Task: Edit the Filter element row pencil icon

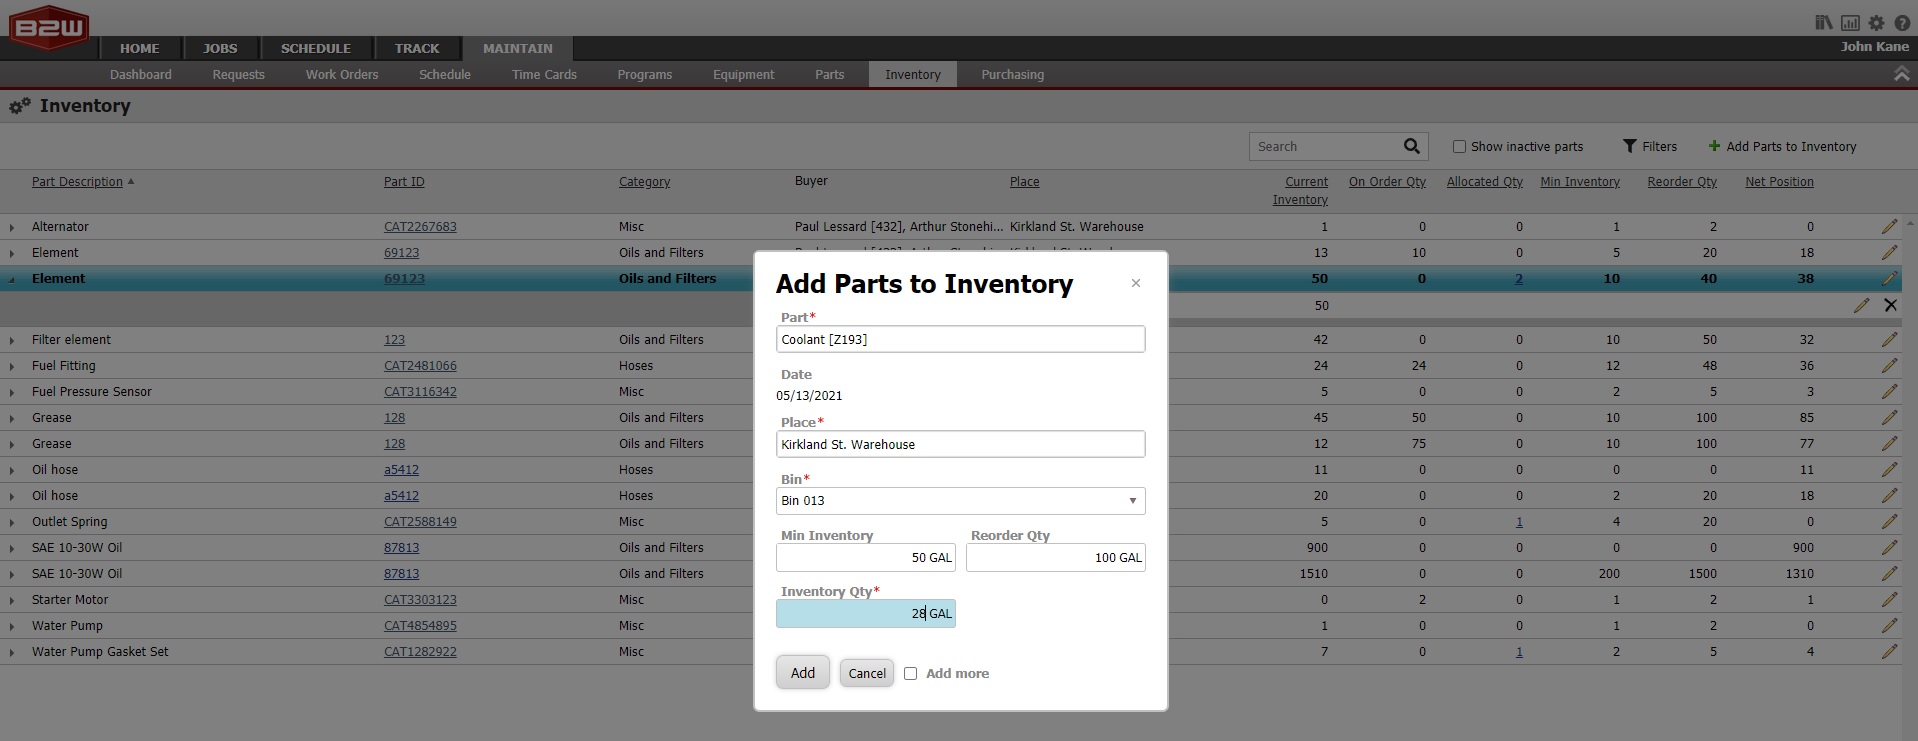Action: coord(1889,340)
